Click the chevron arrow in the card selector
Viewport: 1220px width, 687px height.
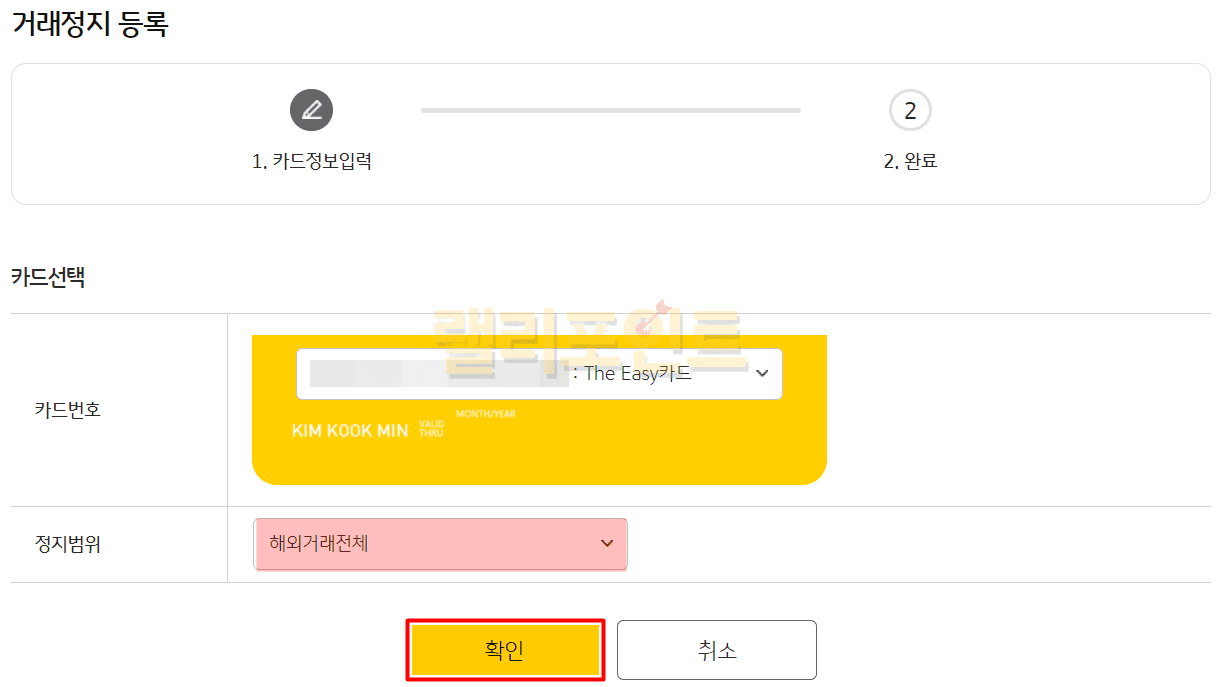point(762,373)
